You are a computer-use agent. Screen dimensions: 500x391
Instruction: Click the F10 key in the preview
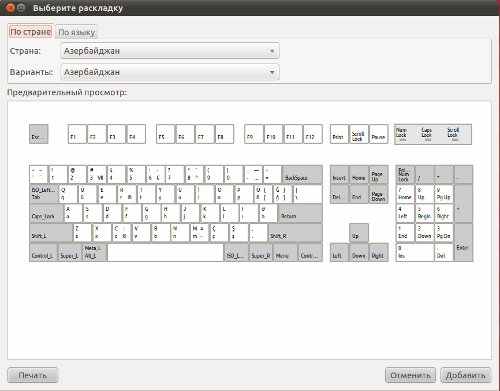[x=273, y=134]
